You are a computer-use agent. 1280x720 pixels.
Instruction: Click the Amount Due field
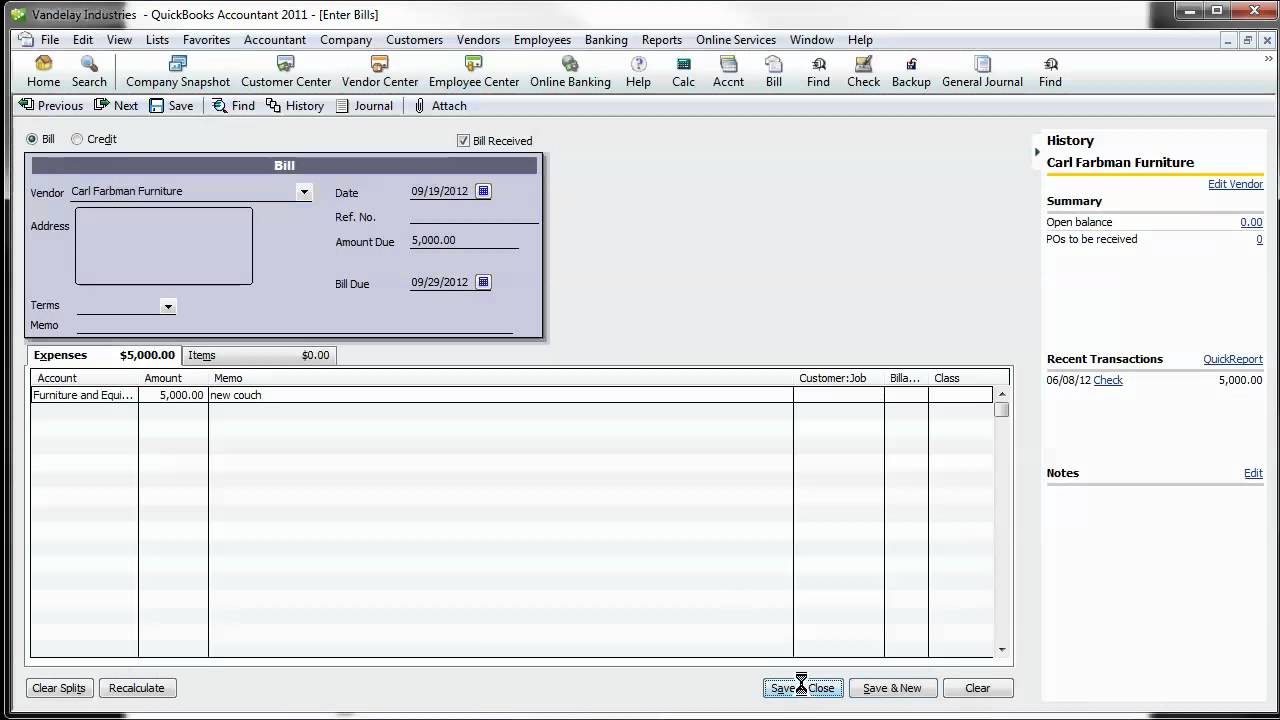click(x=464, y=241)
